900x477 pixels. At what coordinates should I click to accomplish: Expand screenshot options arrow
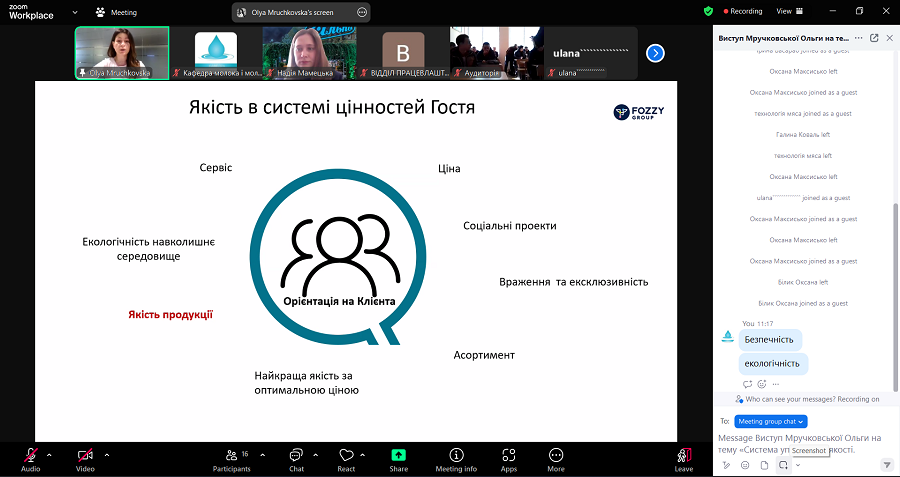point(798,465)
